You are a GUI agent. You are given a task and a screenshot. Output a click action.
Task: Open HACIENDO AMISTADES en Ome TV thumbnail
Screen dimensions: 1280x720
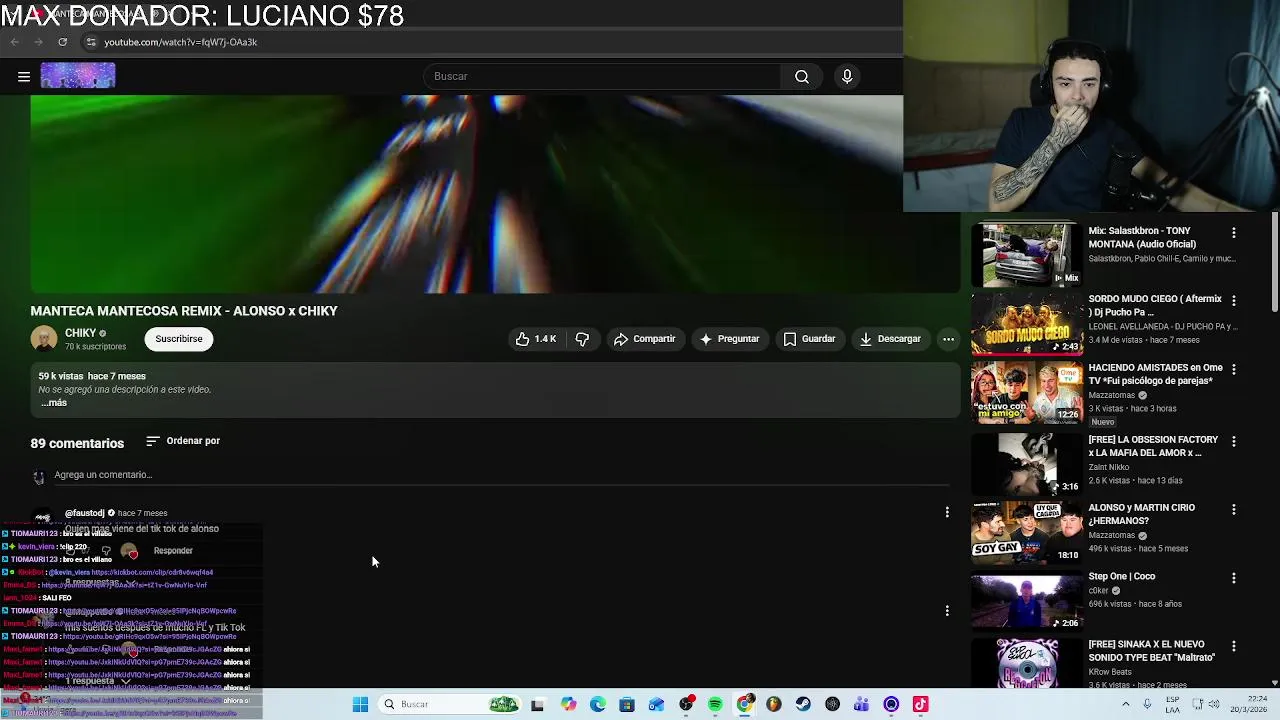(1026, 392)
